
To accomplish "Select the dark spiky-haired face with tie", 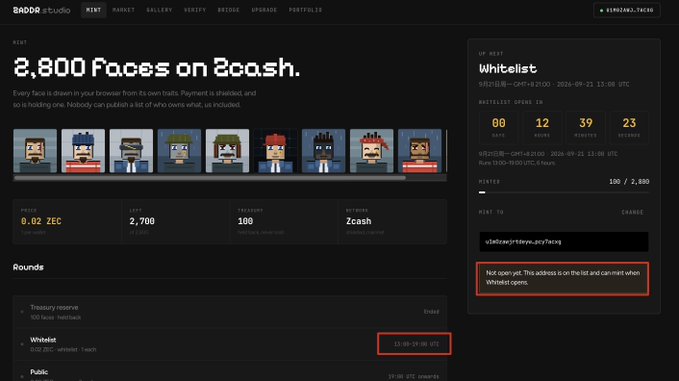I will click(323, 151).
